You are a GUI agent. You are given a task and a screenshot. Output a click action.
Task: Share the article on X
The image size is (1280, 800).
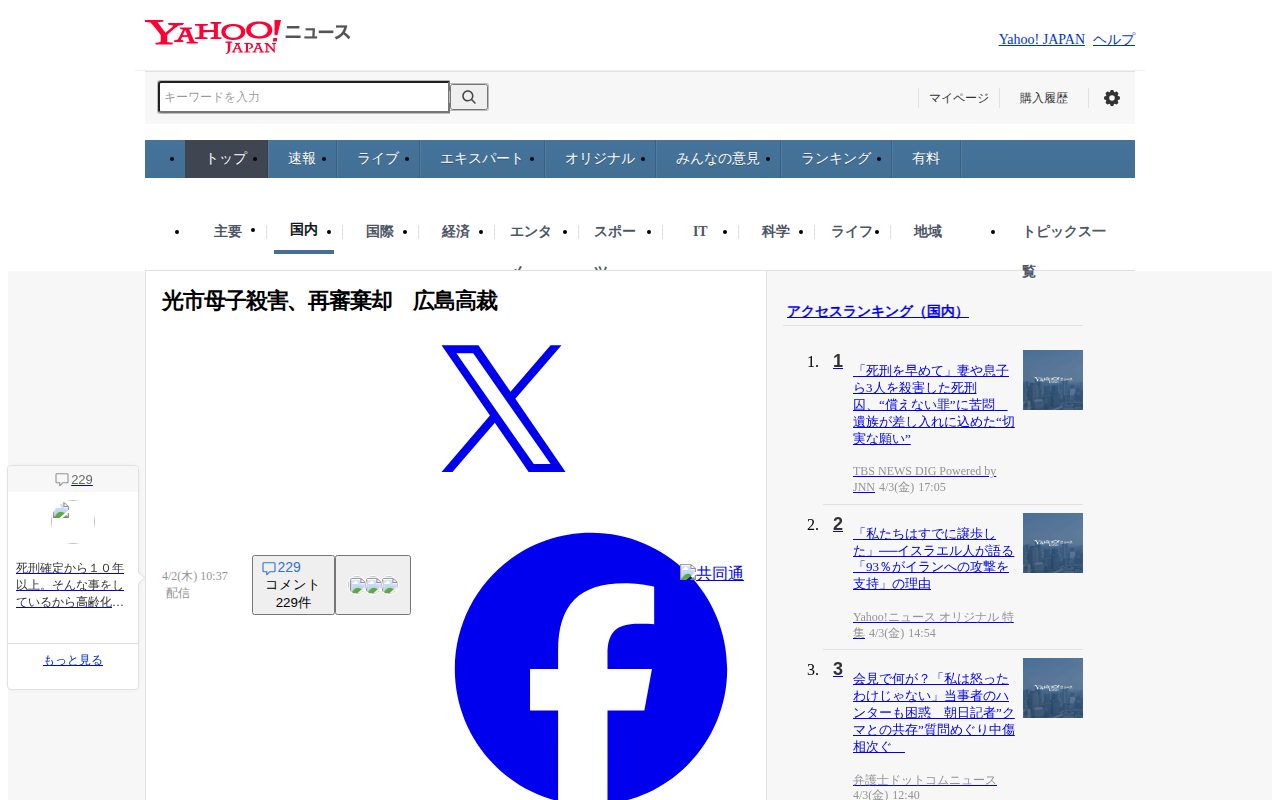tap(502, 408)
